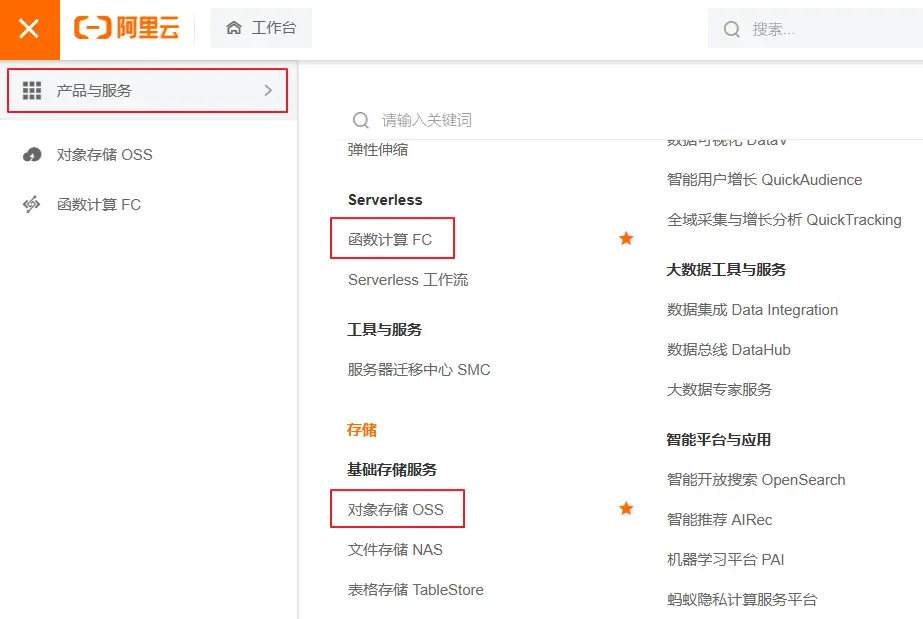Open the 产品与服务 menu entry

click(x=147, y=91)
